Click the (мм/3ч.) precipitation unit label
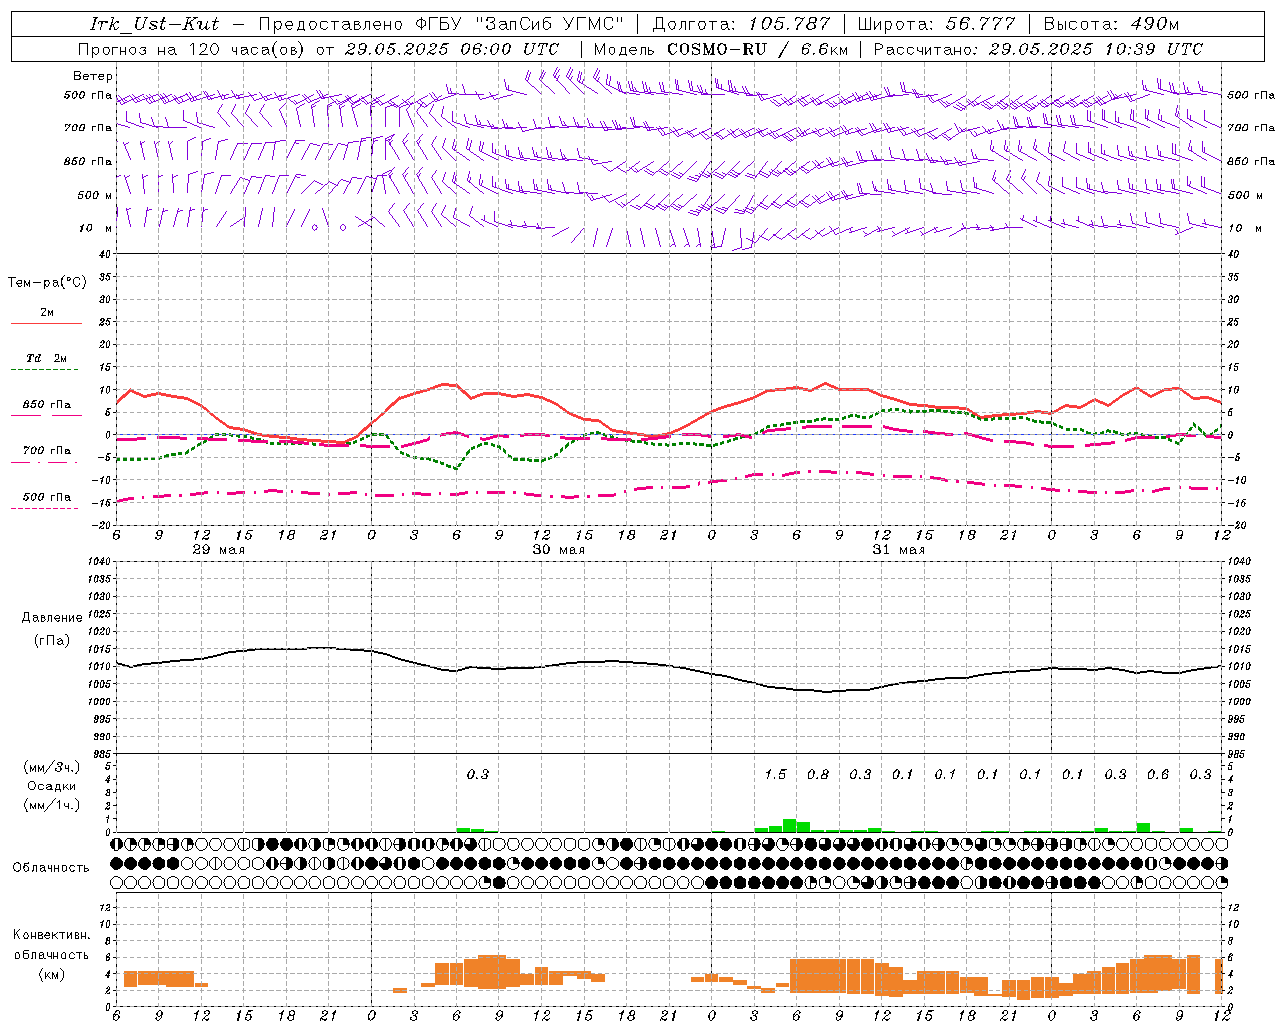Viewport: 1280px width, 1024px height. click(52, 767)
